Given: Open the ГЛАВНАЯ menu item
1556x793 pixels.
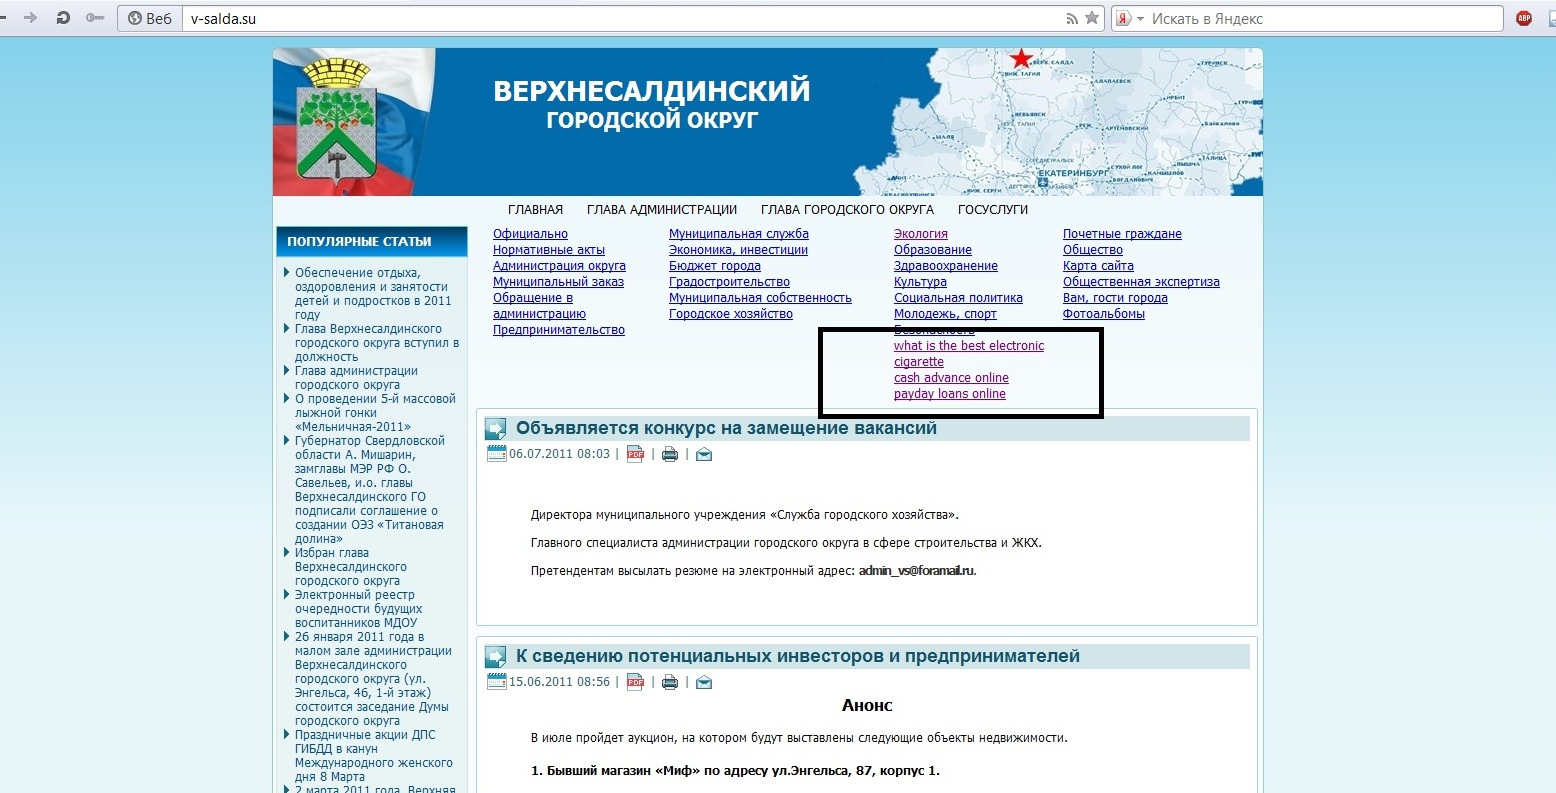Looking at the screenshot, I should coord(535,210).
